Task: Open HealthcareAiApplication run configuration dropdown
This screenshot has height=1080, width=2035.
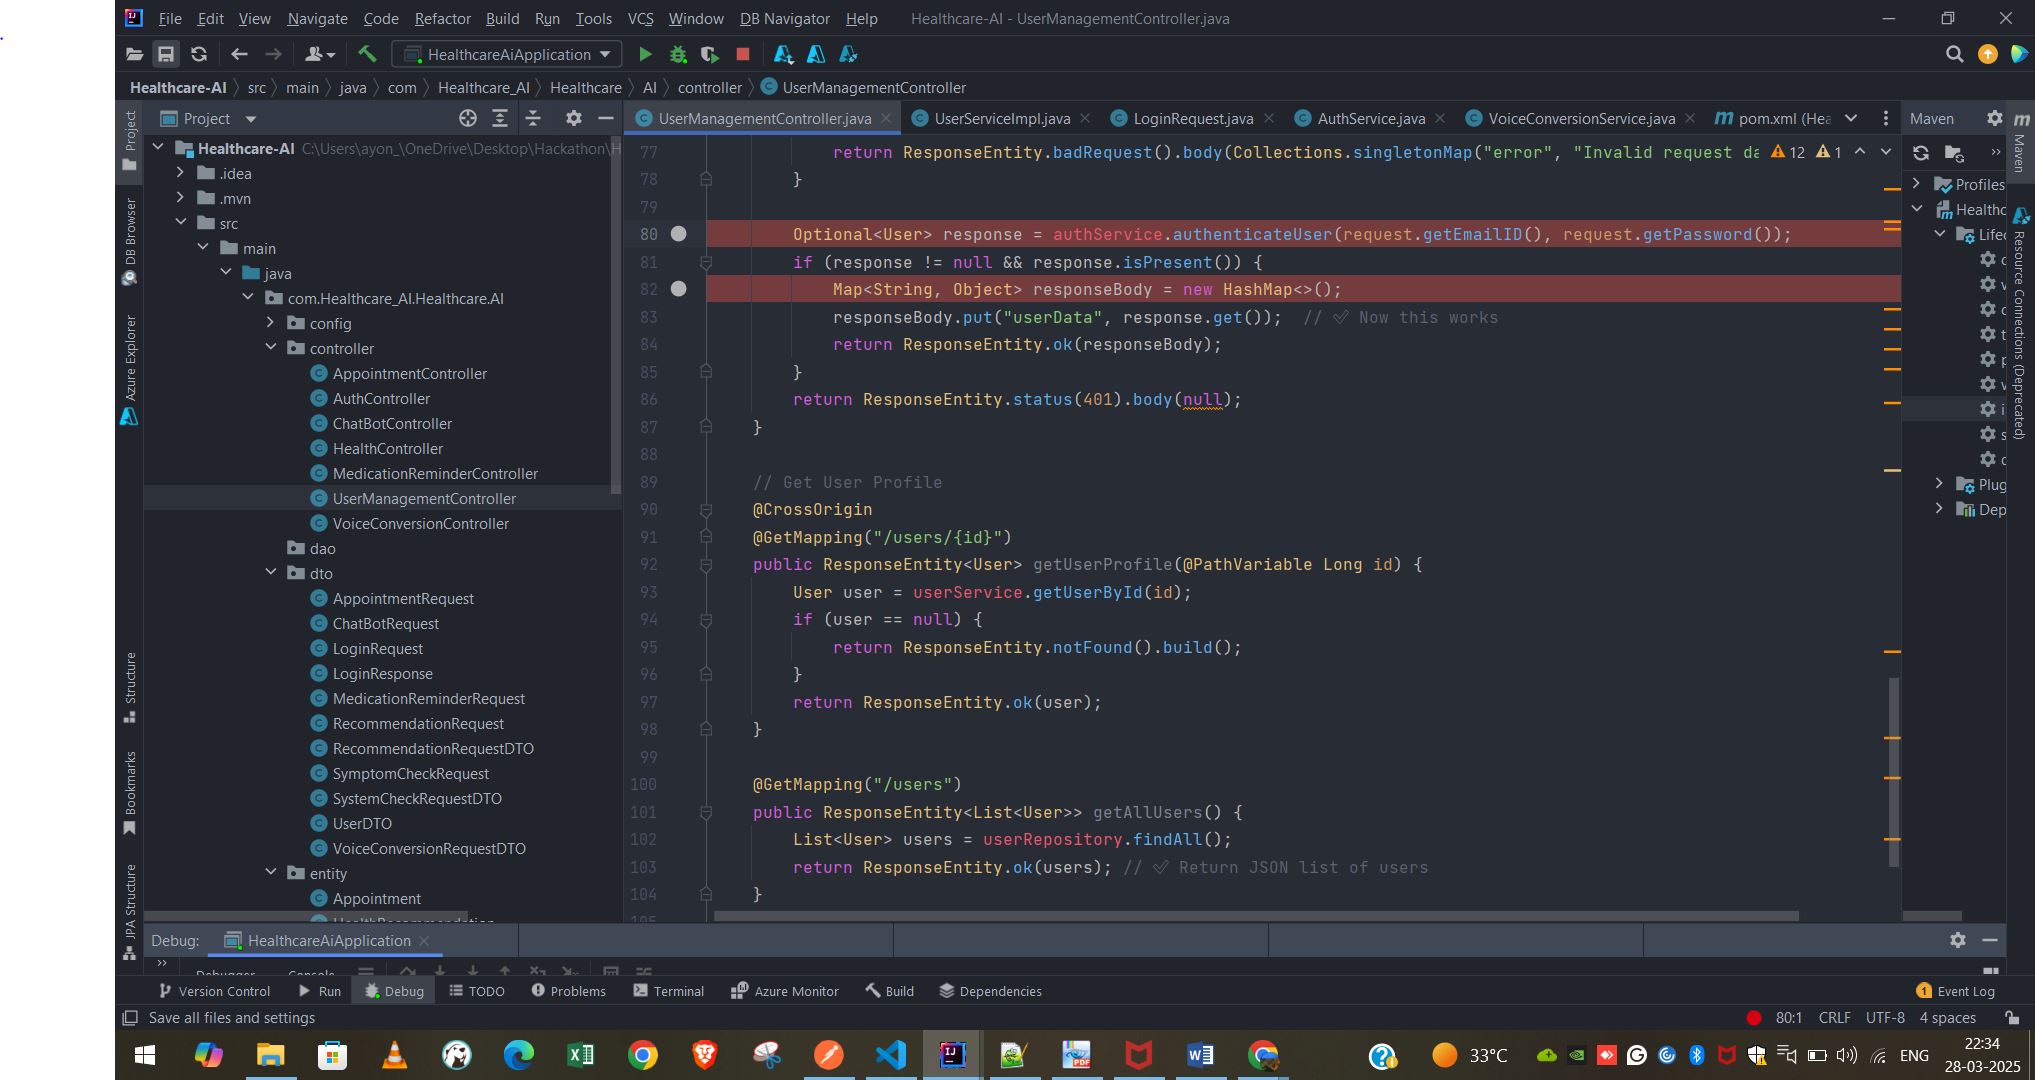Action: [508, 54]
